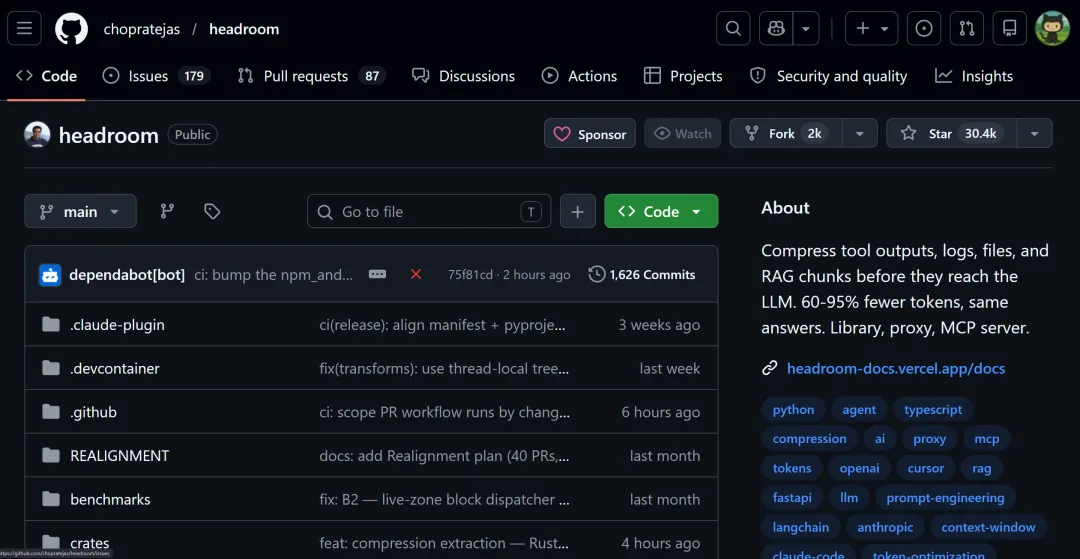Click the python topic tag
Screen dimensions: 1080x559
(x=793, y=410)
